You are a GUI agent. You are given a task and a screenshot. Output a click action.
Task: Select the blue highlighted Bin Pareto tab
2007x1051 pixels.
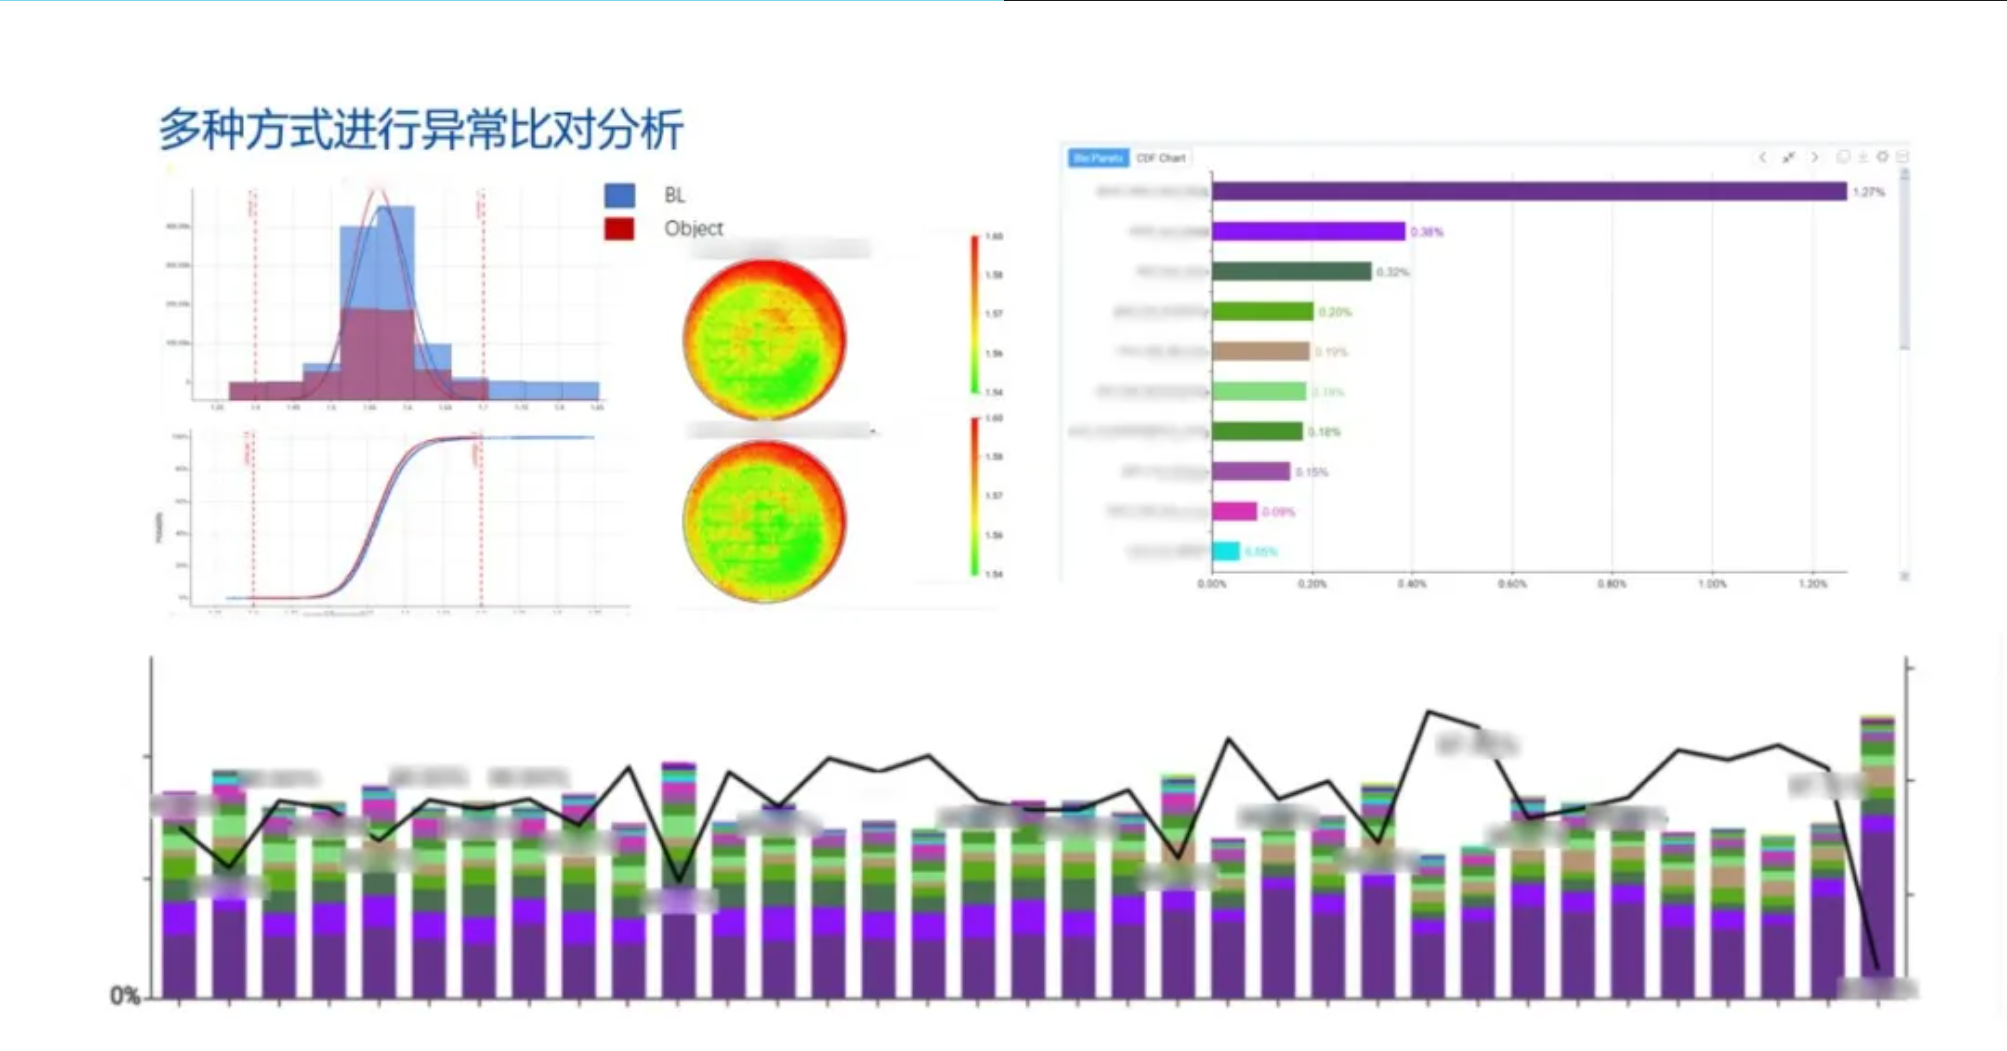pyautogui.click(x=1097, y=158)
